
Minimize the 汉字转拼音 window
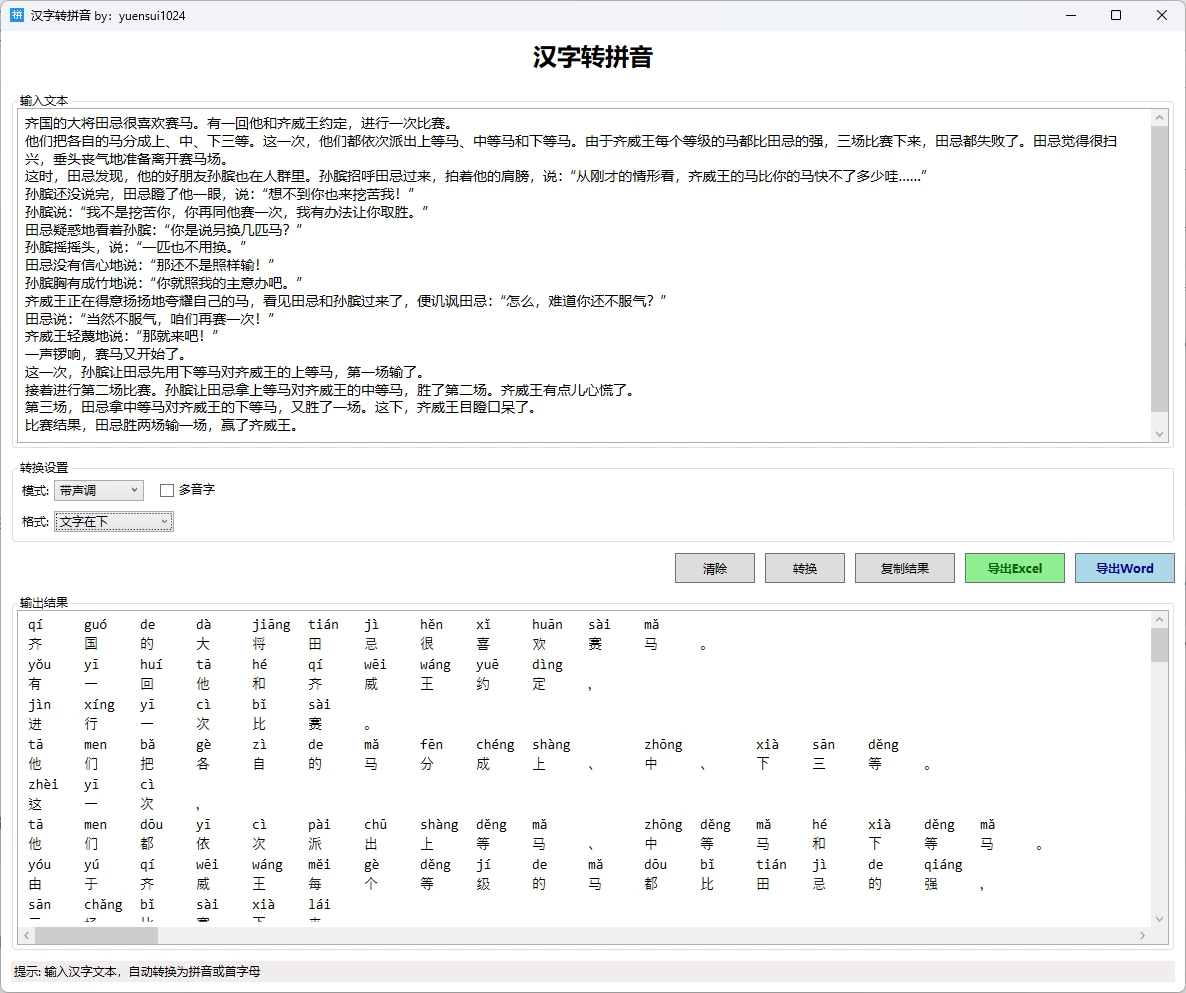pyautogui.click(x=1071, y=15)
